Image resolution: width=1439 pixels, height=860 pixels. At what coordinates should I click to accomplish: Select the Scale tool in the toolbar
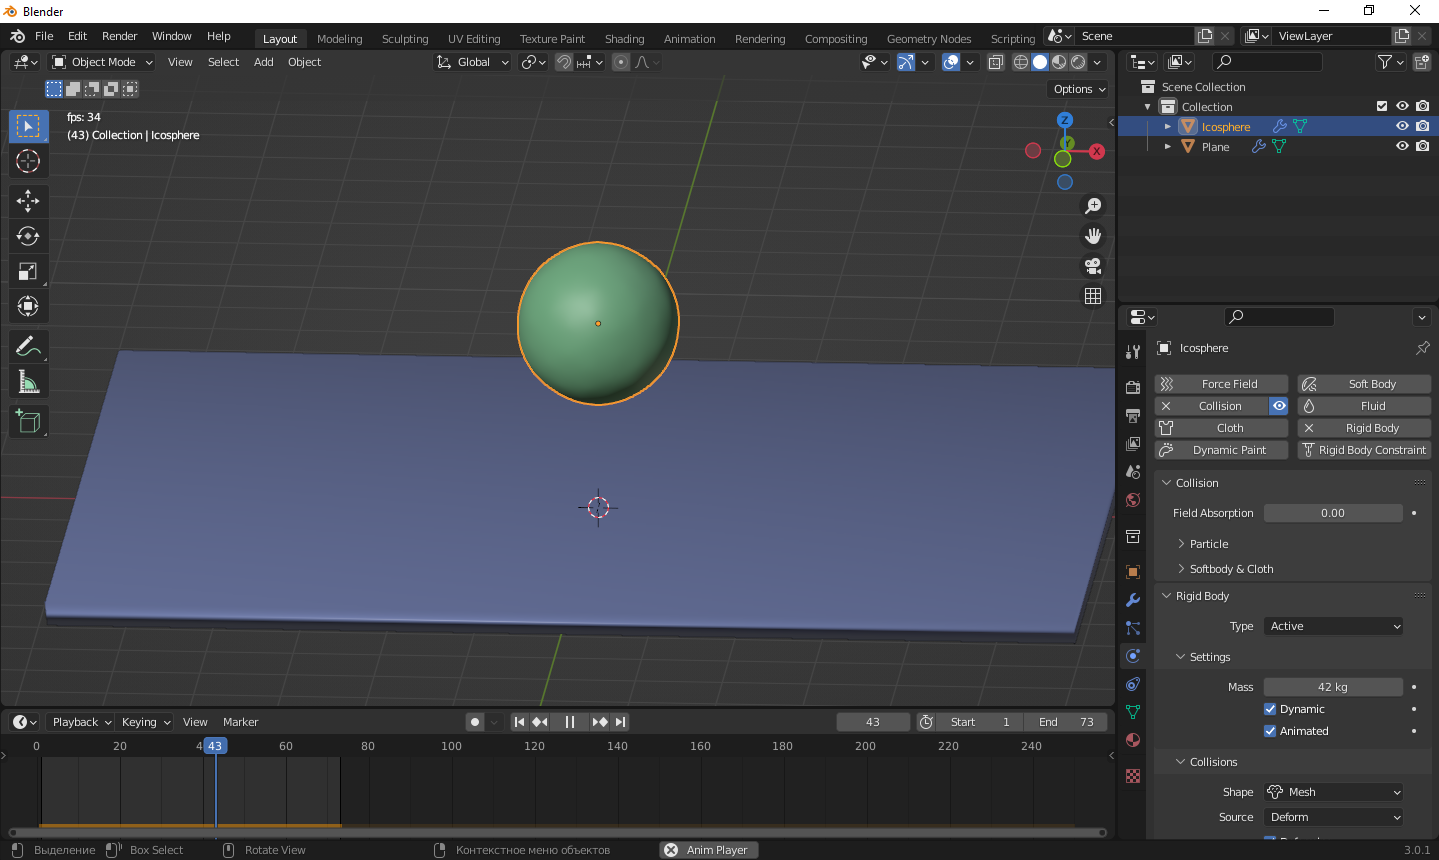point(28,271)
